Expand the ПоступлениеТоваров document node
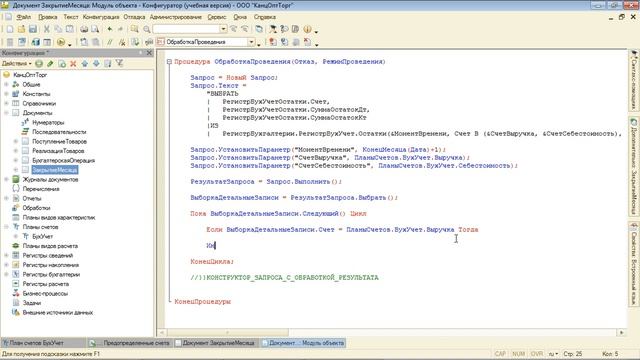Screen dimensions: 640x360 (x=16, y=141)
